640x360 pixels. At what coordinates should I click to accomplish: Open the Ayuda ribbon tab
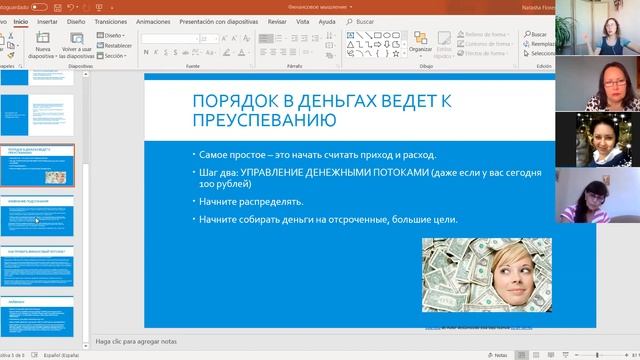click(x=327, y=22)
